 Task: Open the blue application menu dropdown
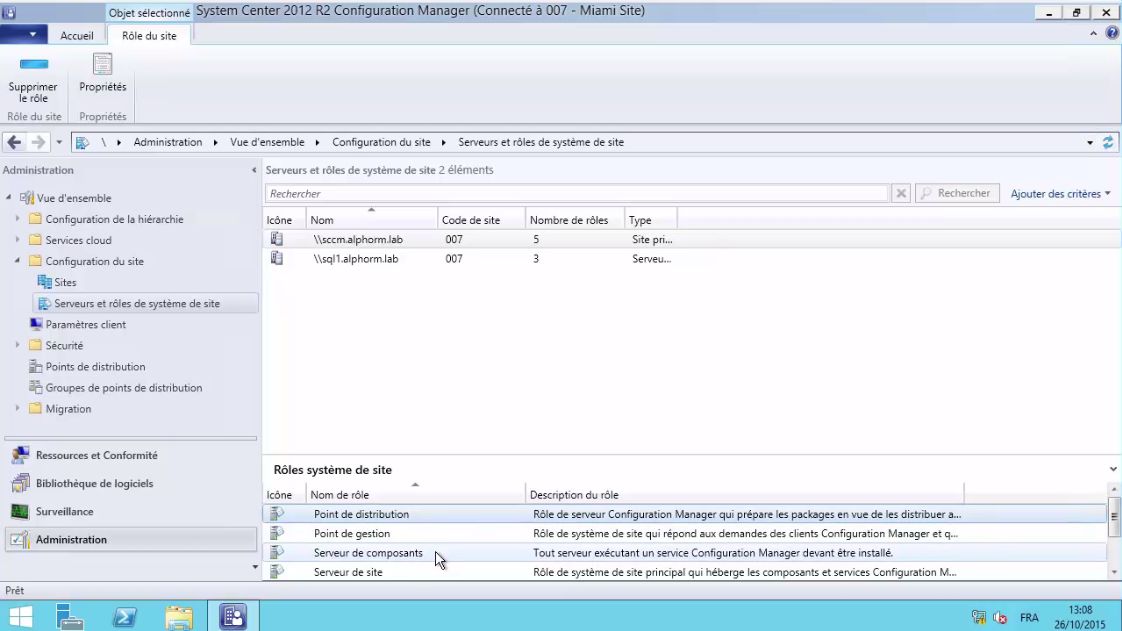(24, 34)
